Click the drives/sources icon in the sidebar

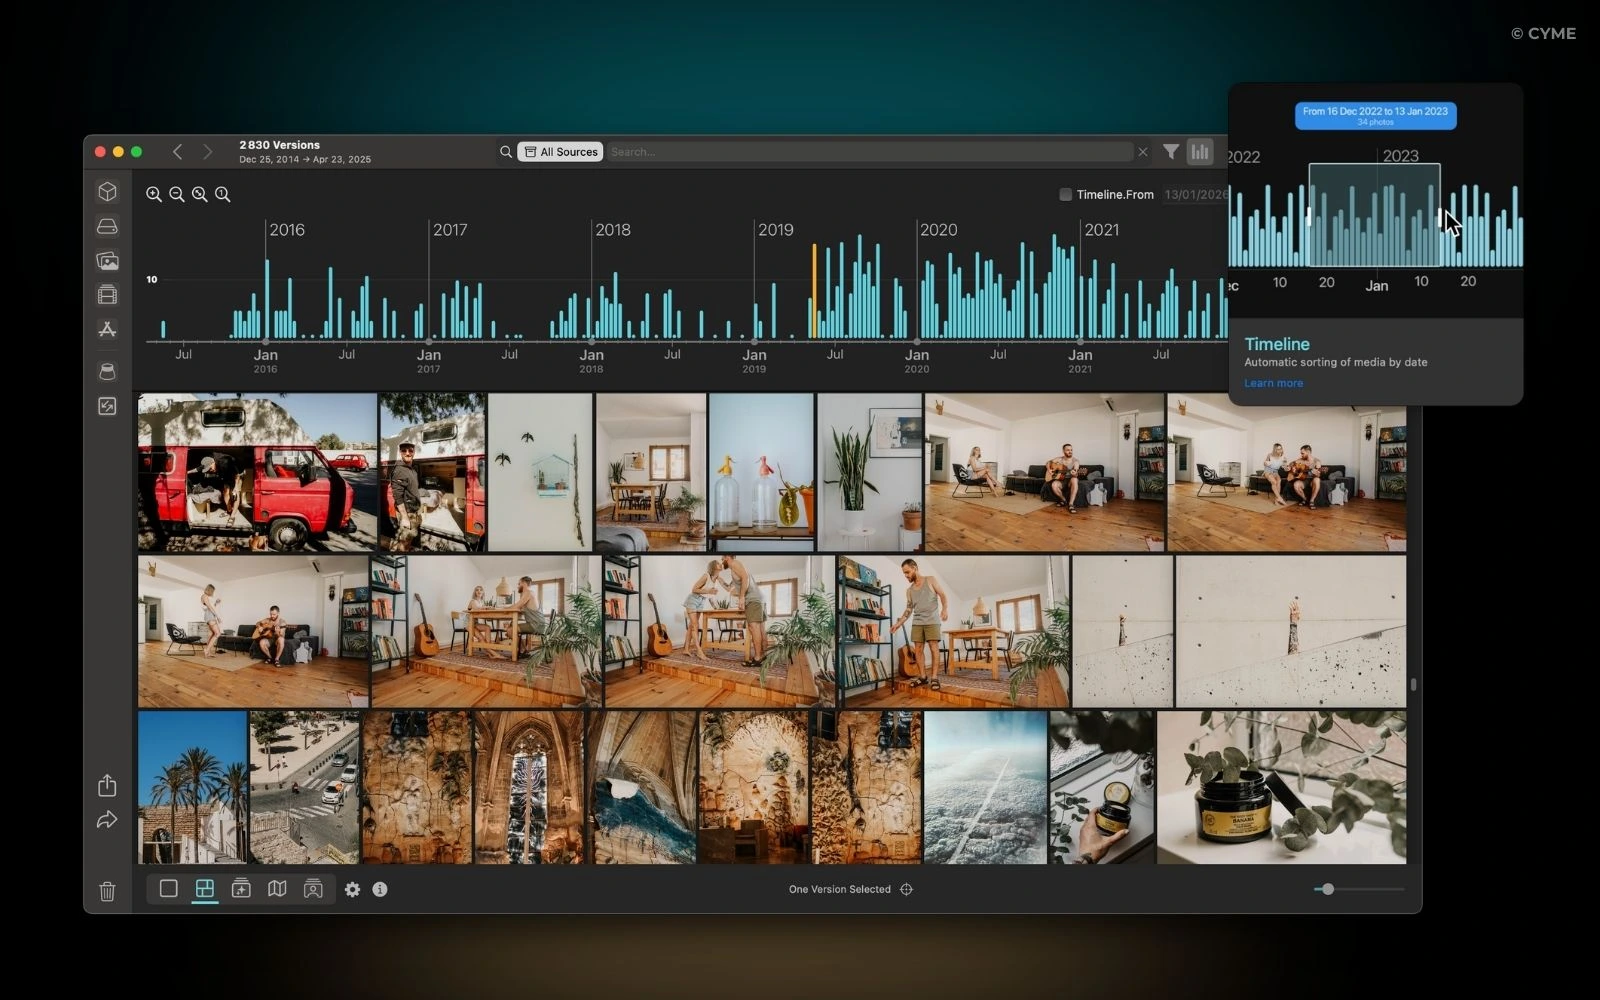coord(107,226)
